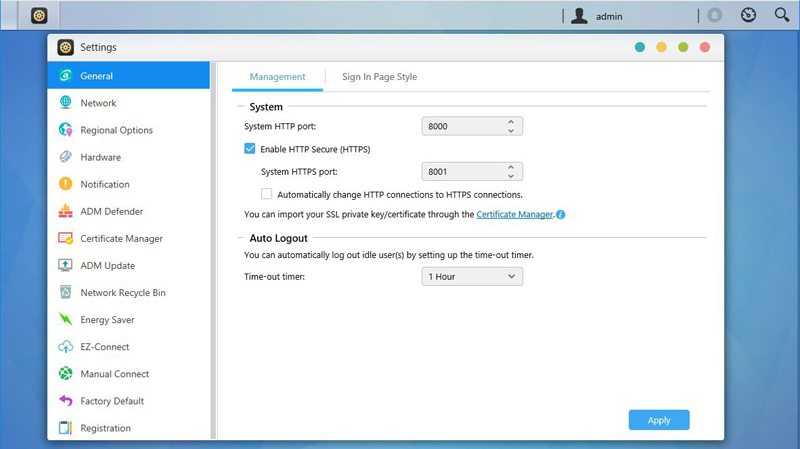
Task: Click the Manual Connect icon
Action: pyautogui.click(x=65, y=373)
